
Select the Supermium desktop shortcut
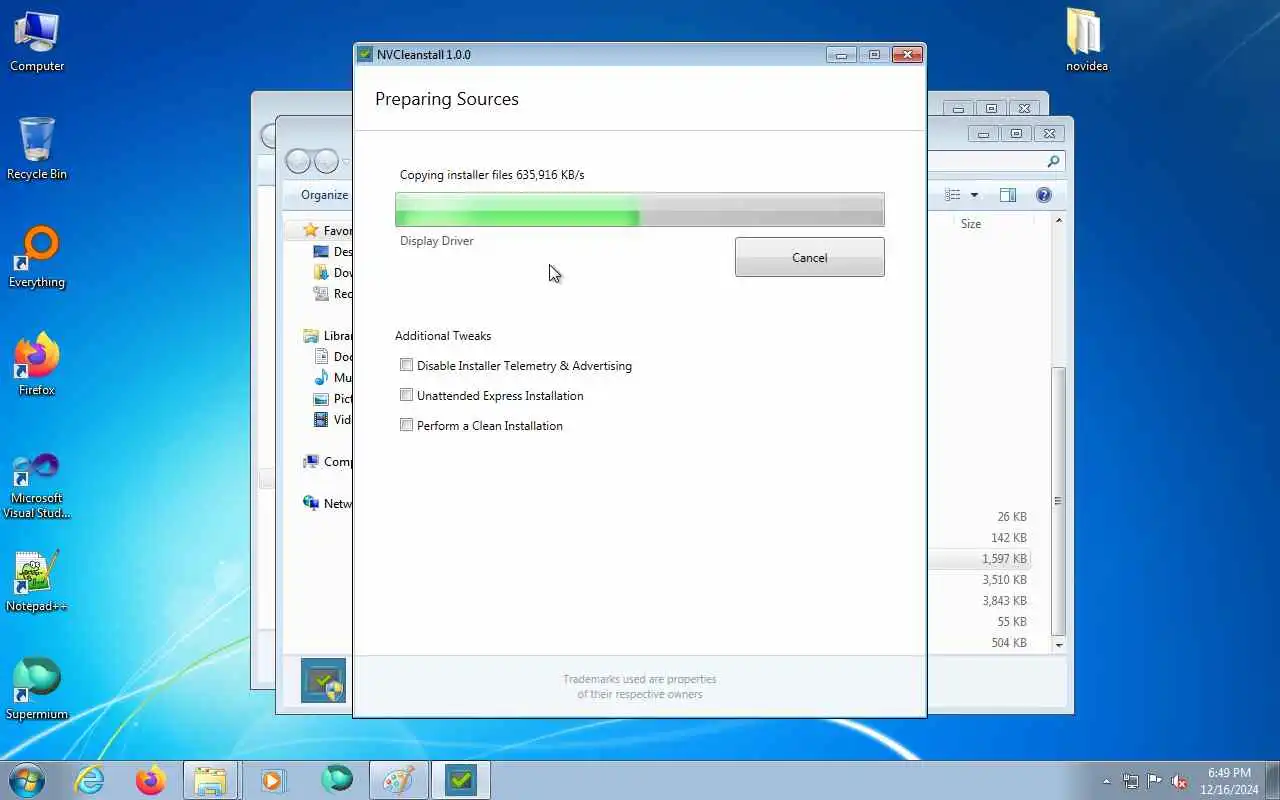tap(37, 689)
